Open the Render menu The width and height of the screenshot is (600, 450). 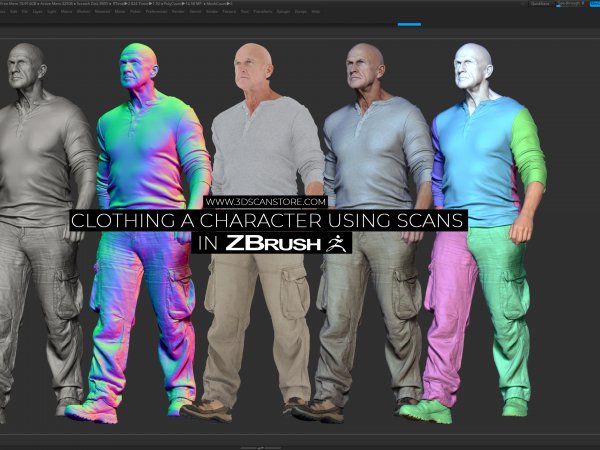click(178, 11)
